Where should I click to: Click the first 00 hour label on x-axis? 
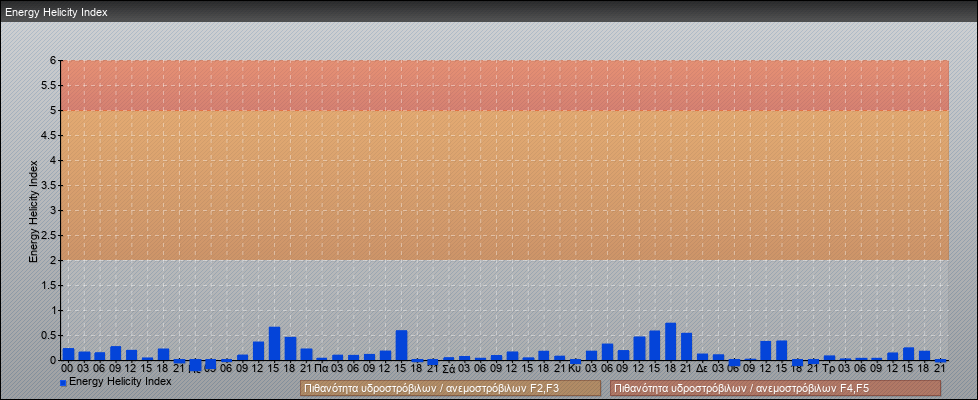pyautogui.click(x=68, y=369)
